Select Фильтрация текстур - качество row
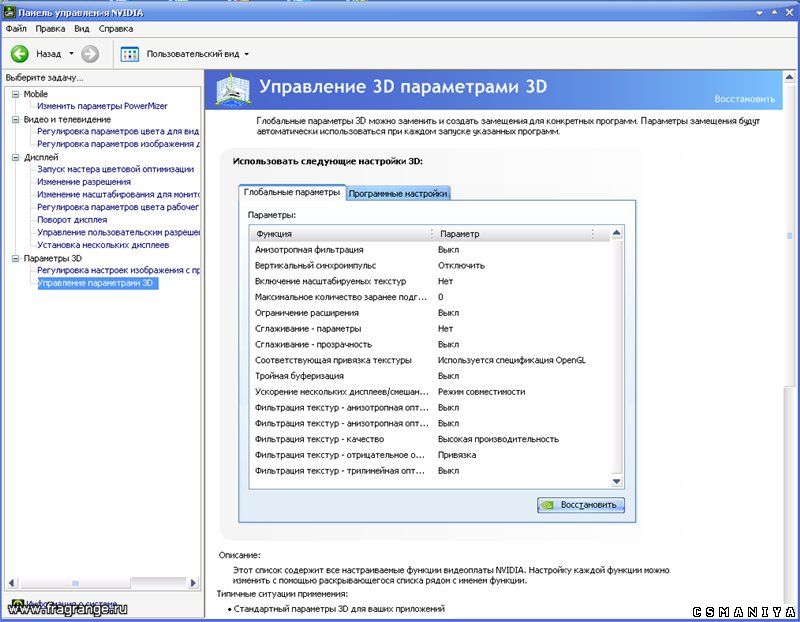Screen dimensions: 800x622 (430, 440)
